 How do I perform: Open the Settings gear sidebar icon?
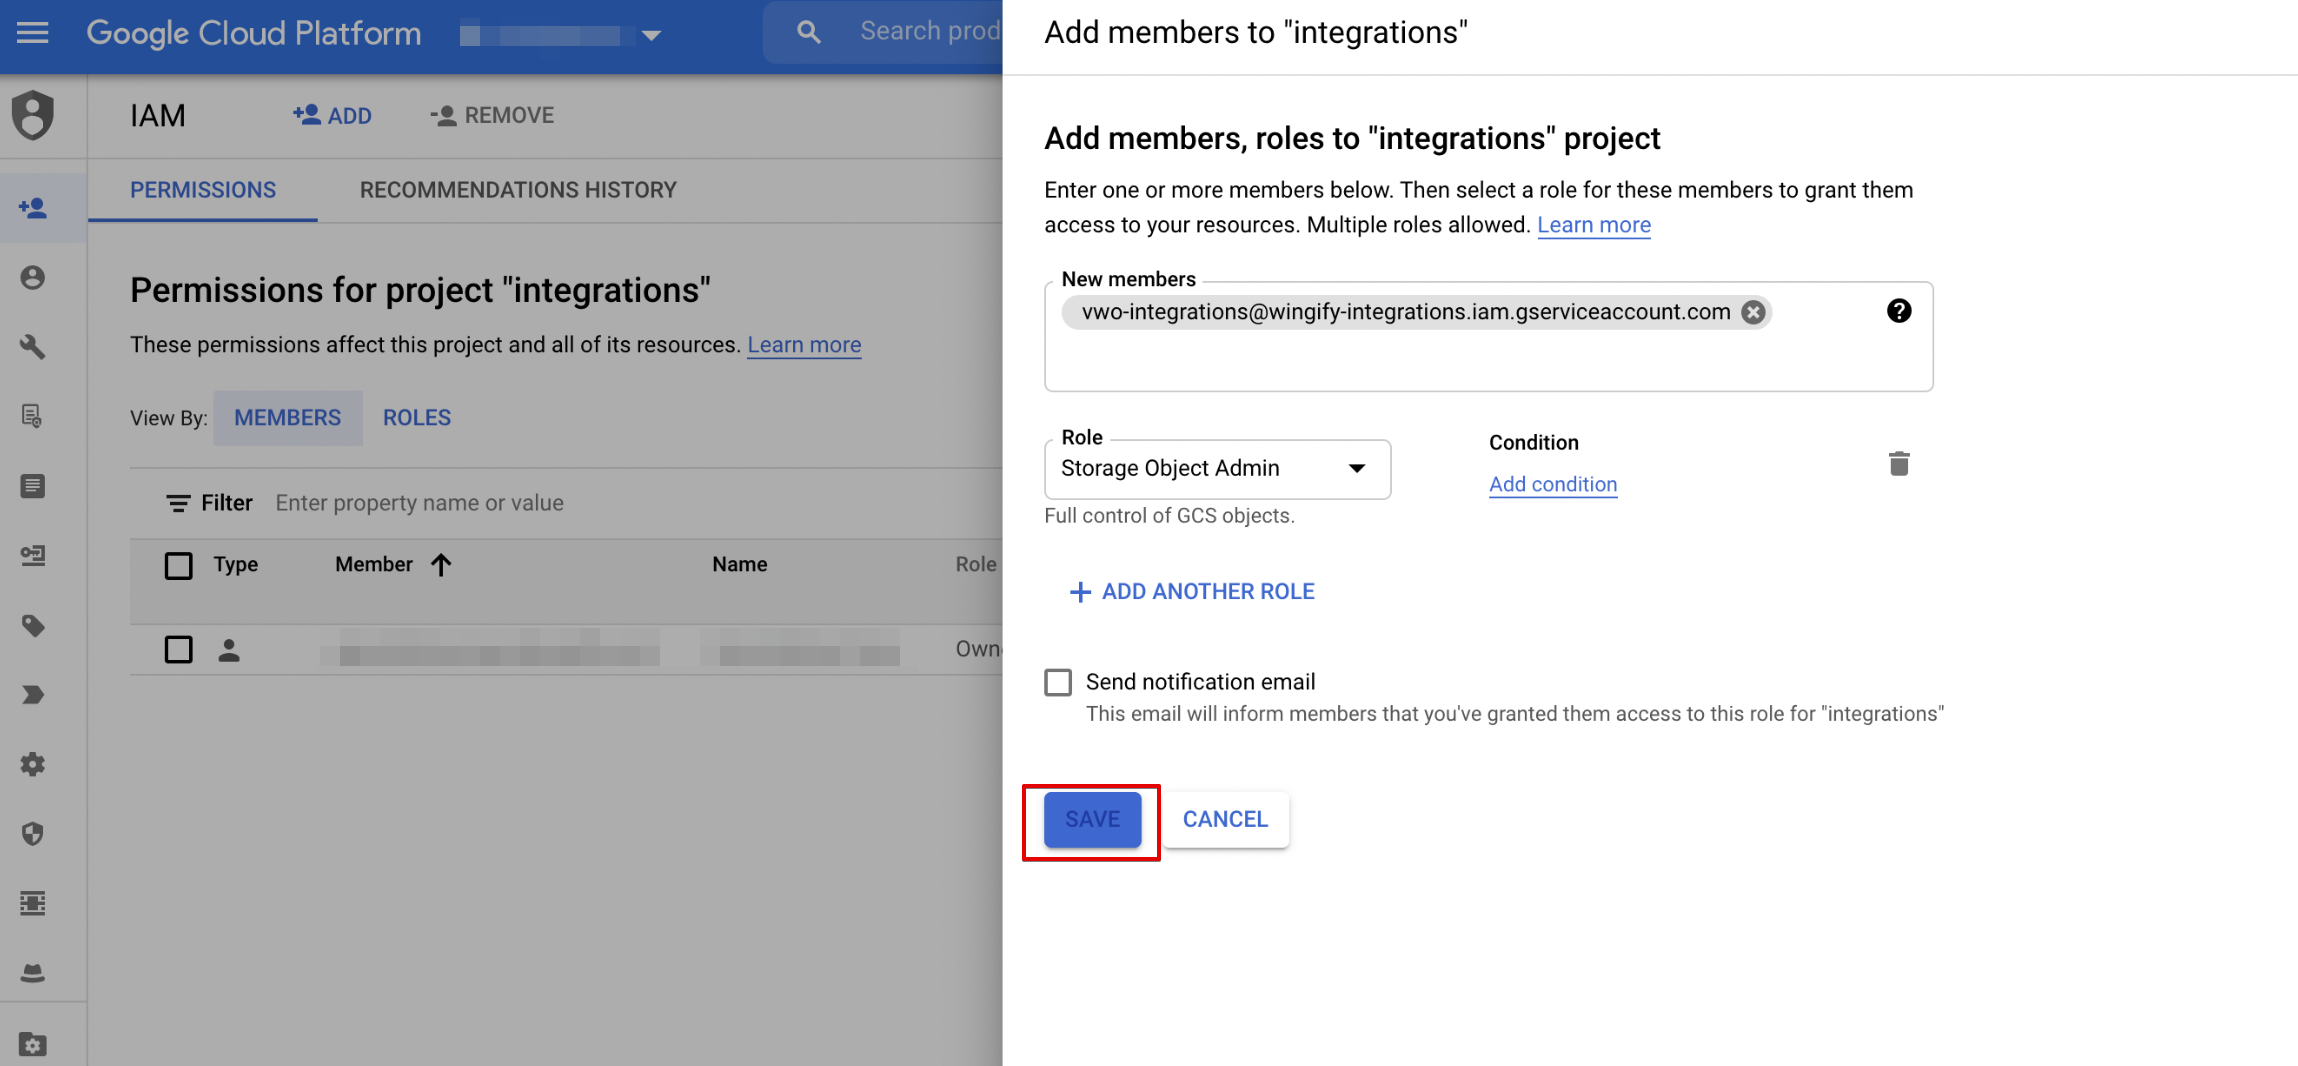[33, 764]
